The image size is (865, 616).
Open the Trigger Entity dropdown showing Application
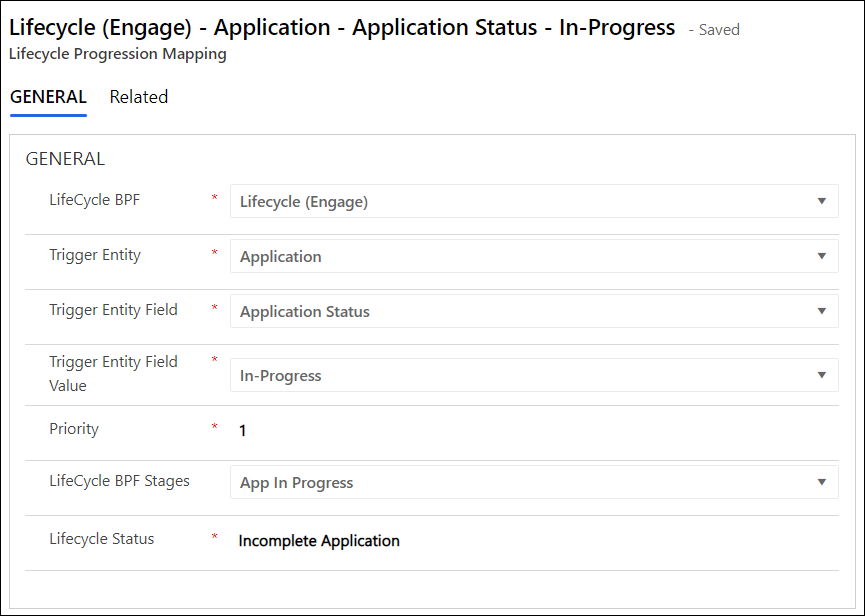[x=533, y=256]
